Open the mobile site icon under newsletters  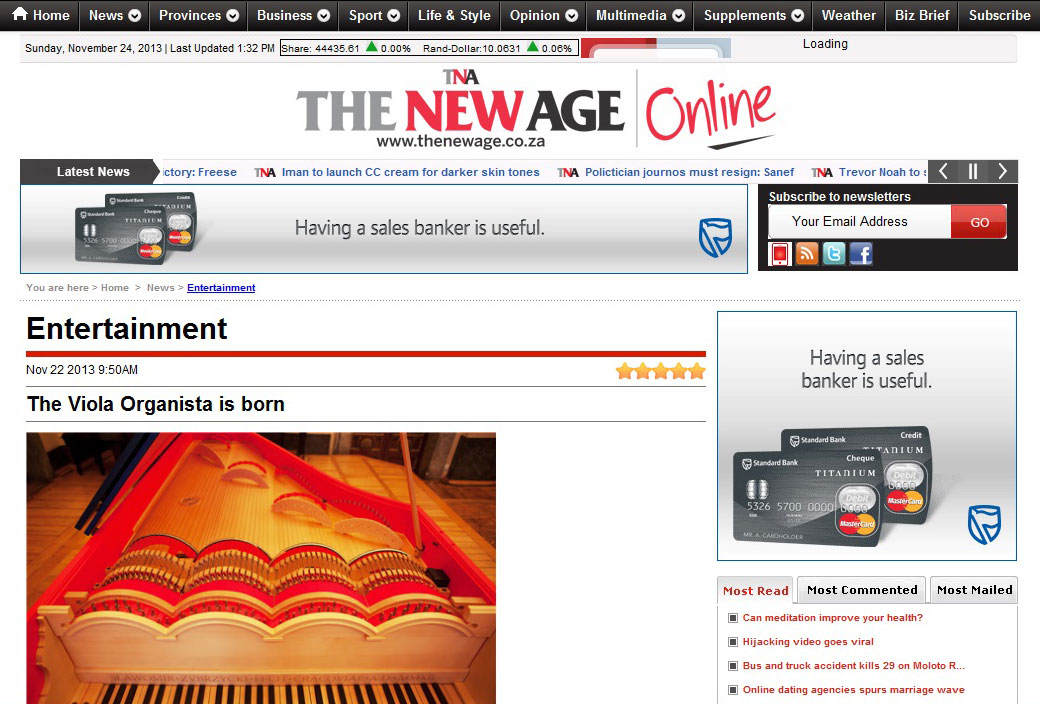pos(780,254)
